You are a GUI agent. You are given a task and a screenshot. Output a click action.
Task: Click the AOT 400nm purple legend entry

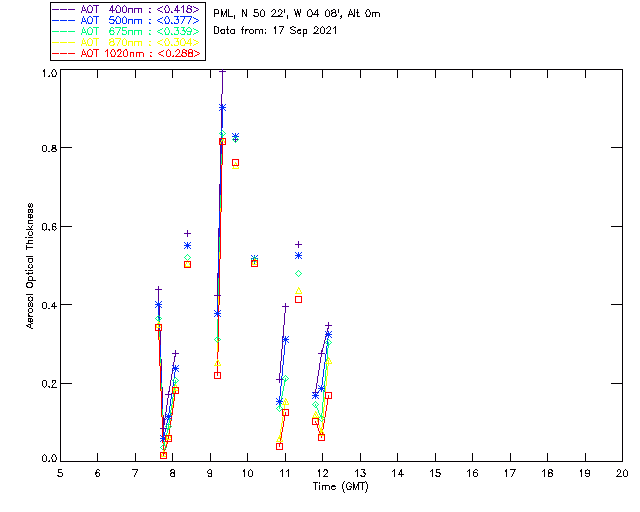click(126, 9)
